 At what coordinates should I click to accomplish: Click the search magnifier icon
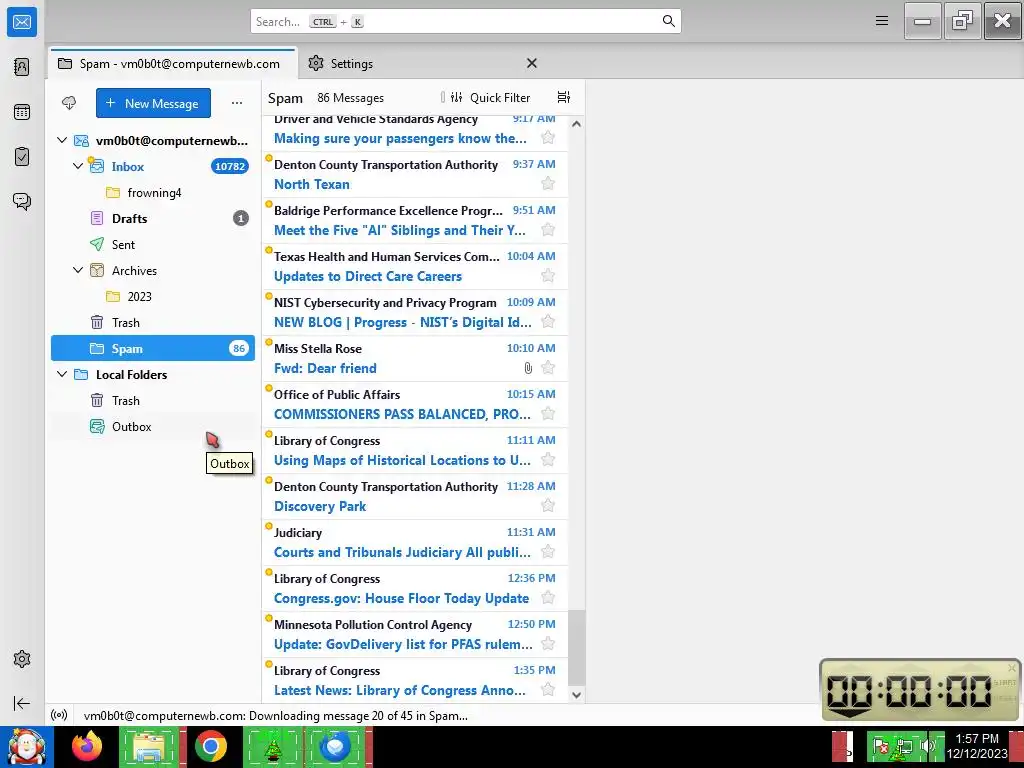tap(669, 21)
